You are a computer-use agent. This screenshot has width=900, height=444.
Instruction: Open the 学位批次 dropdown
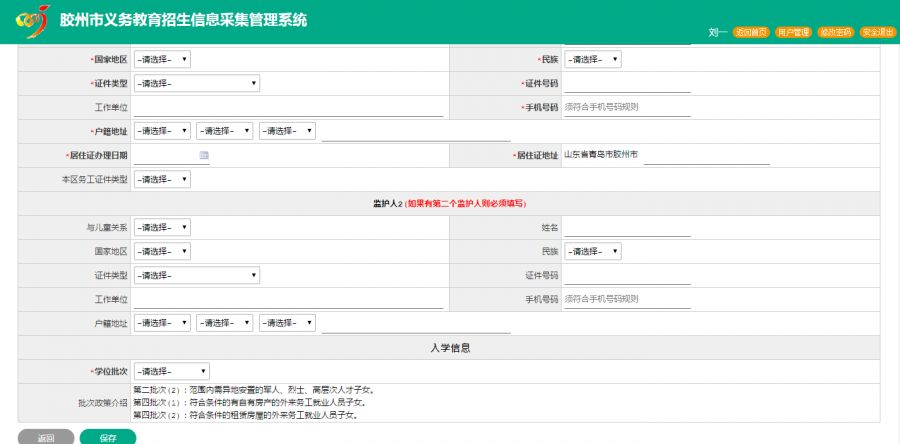coord(172,371)
